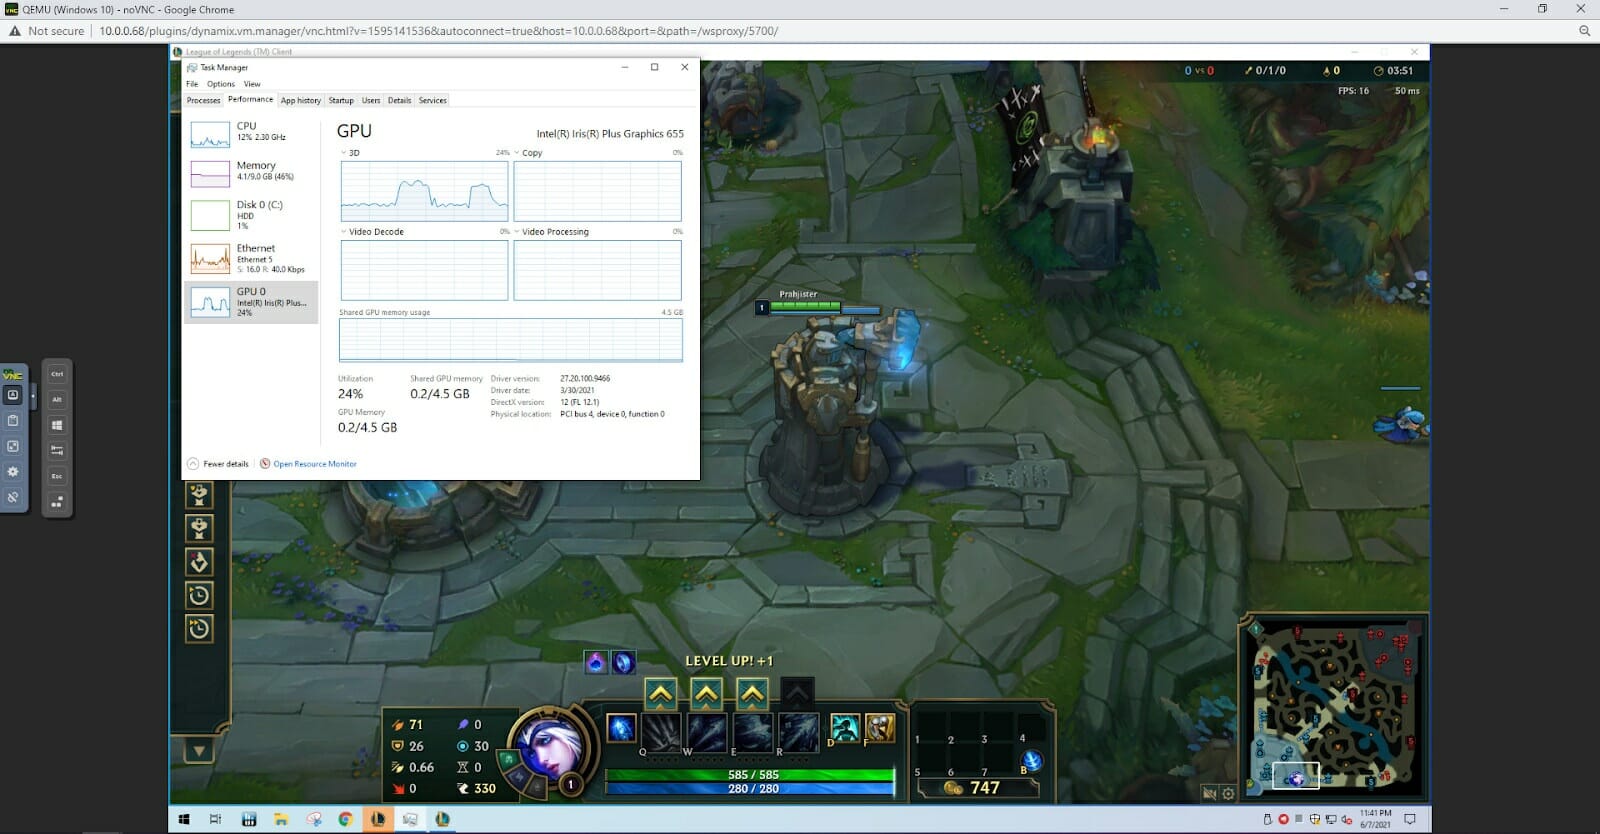
Task: Select the Disk 0 (C:) item
Action: 251,215
